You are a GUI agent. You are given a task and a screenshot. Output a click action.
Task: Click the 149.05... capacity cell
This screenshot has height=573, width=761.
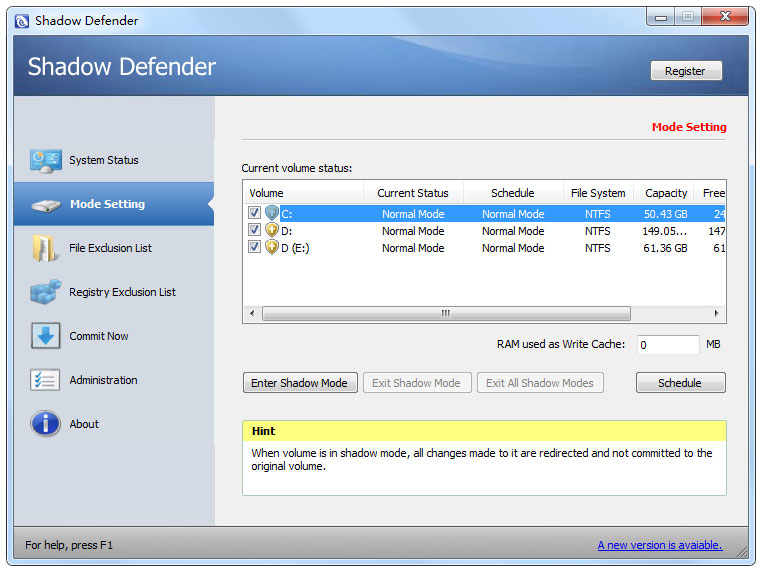[664, 231]
